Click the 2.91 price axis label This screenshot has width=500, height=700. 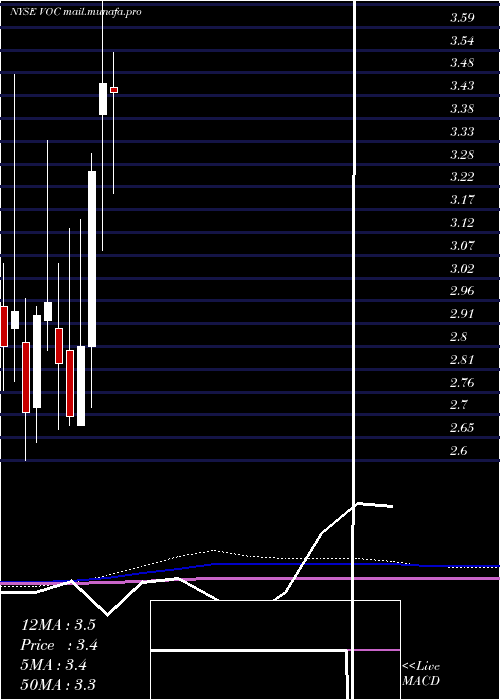click(x=462, y=314)
